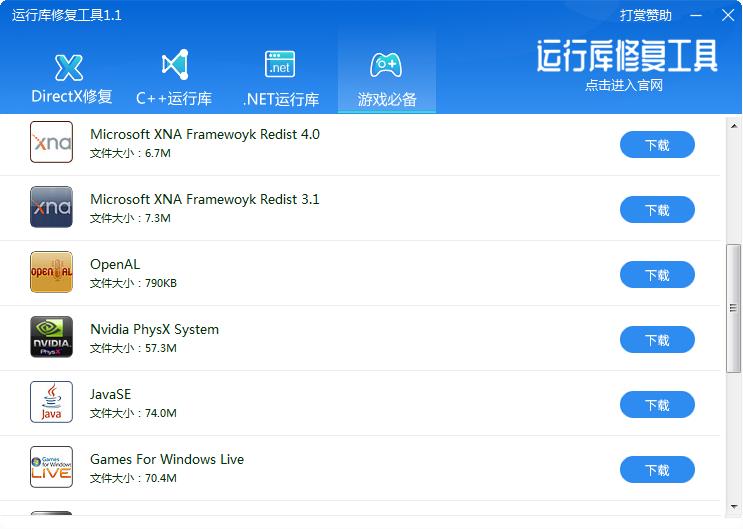Click the OpenAL logo icon
Viewport: 743px width, 529px height.
51,272
